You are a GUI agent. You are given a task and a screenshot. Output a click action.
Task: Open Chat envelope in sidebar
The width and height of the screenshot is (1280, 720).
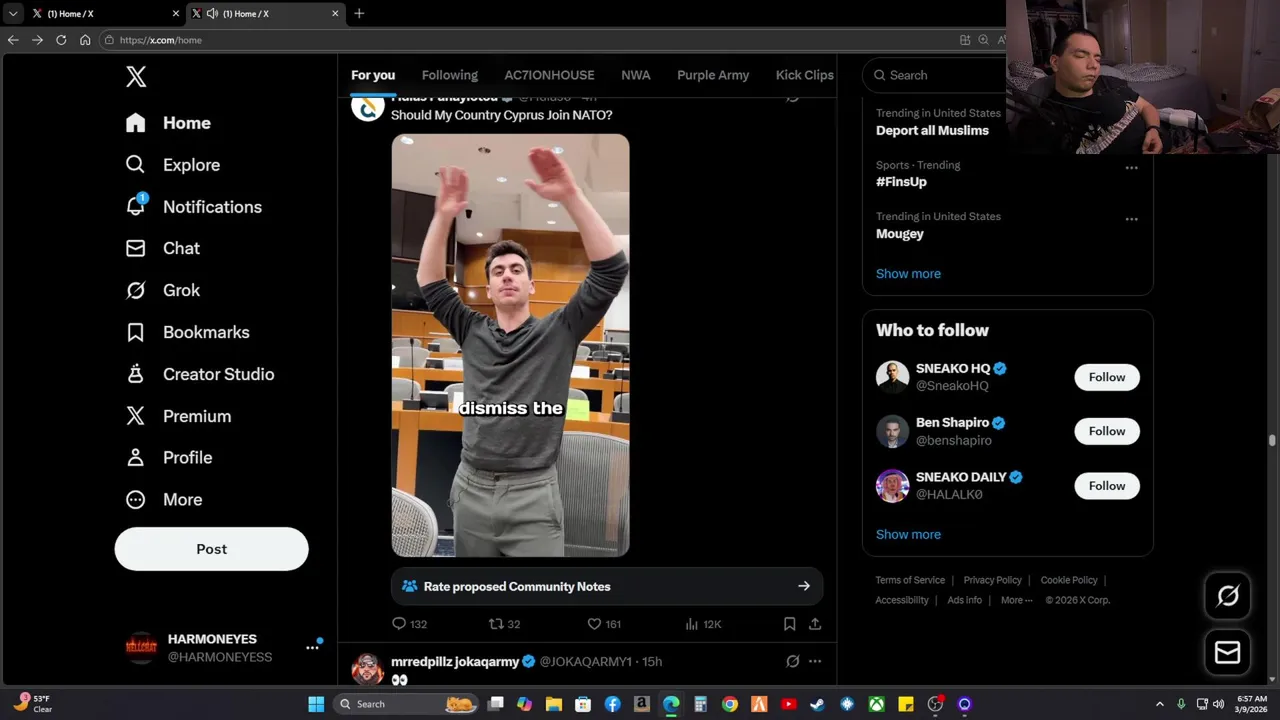coord(162,248)
